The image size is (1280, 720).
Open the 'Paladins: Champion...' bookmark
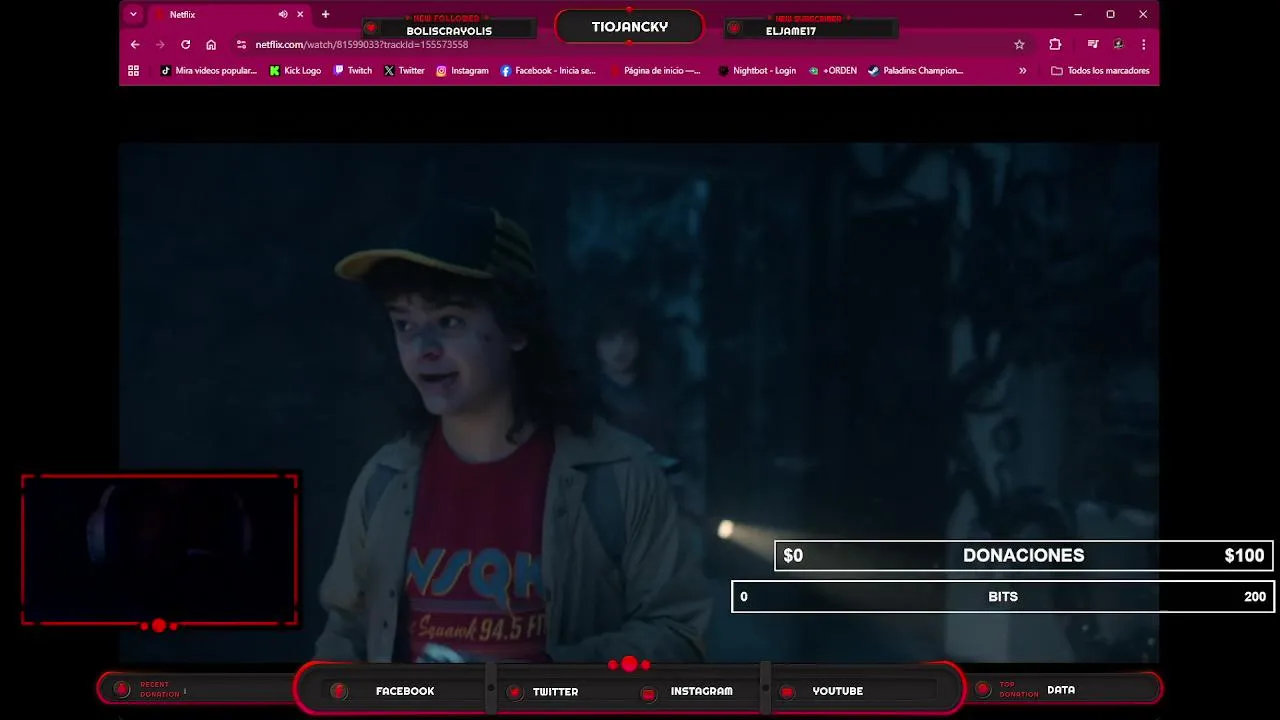click(x=915, y=71)
